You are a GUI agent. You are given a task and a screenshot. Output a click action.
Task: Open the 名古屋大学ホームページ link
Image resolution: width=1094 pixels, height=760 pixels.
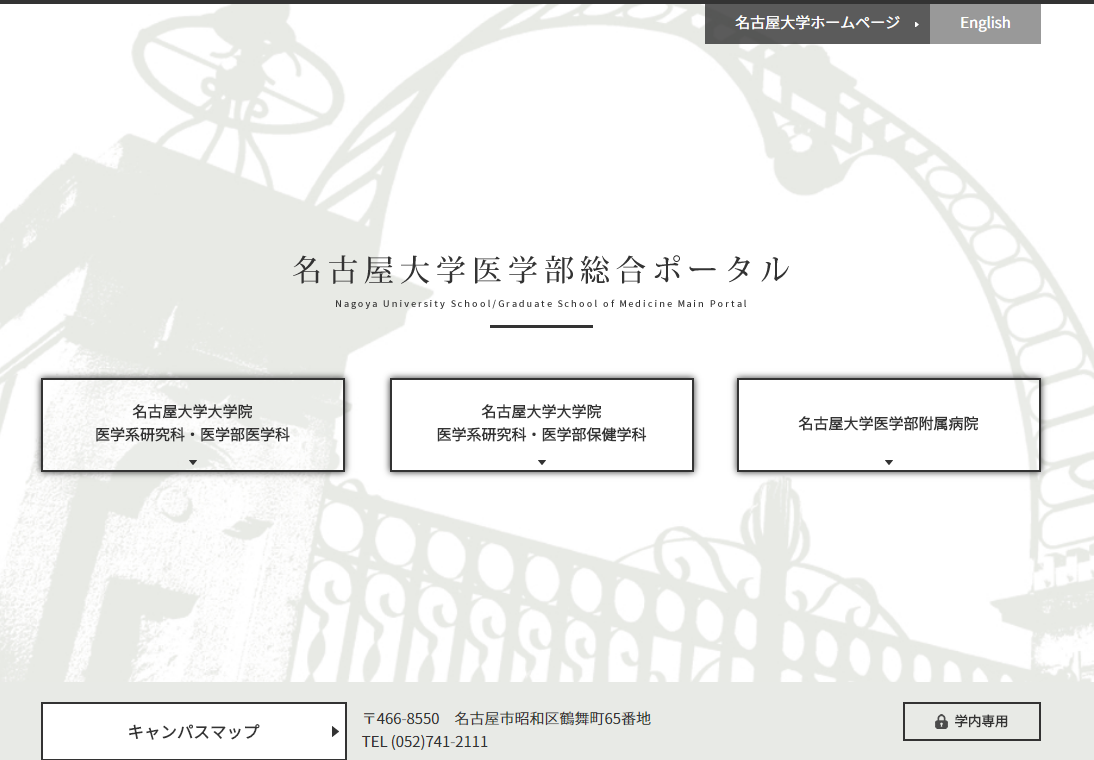click(817, 23)
